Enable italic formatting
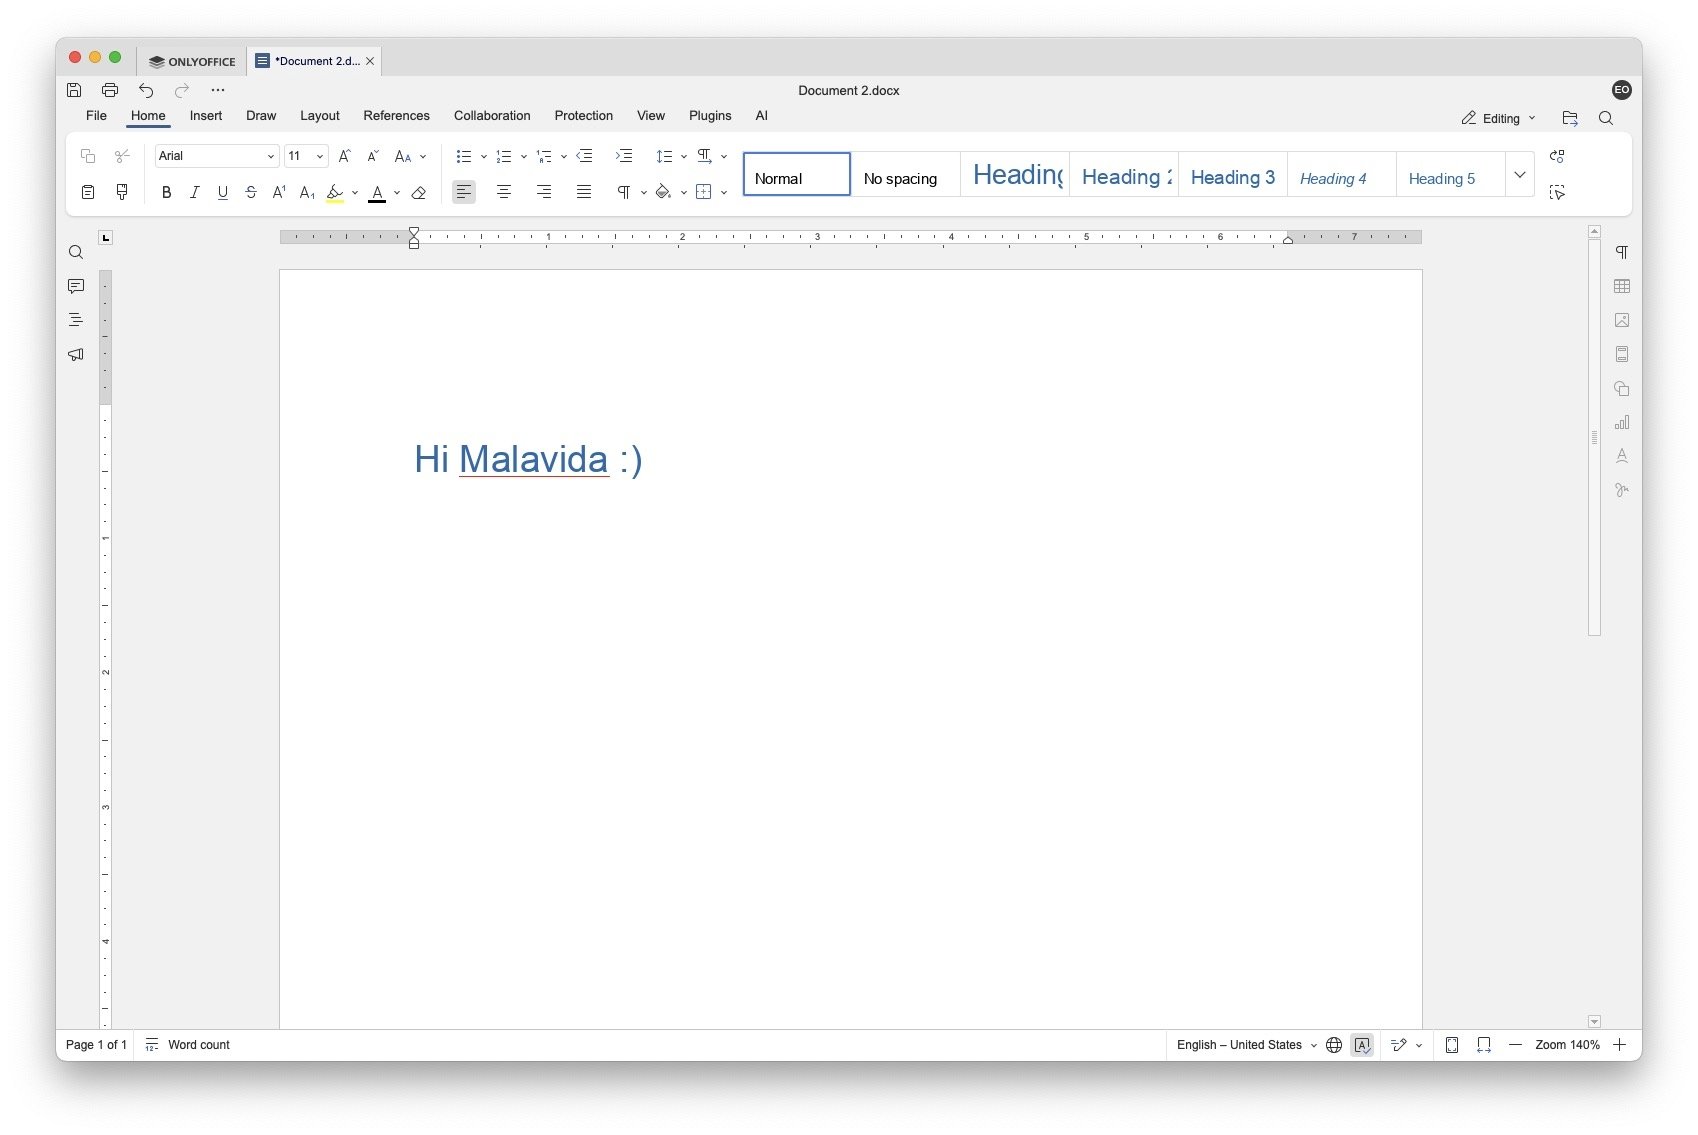Screen dimensions: 1698x1135 [195, 192]
